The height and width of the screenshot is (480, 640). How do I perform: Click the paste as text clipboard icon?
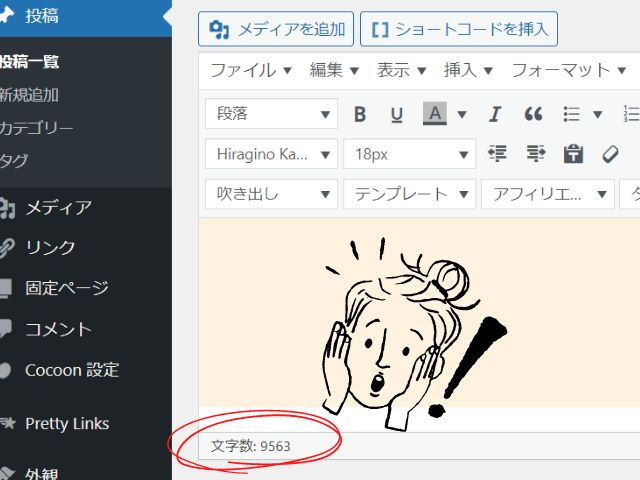[573, 154]
